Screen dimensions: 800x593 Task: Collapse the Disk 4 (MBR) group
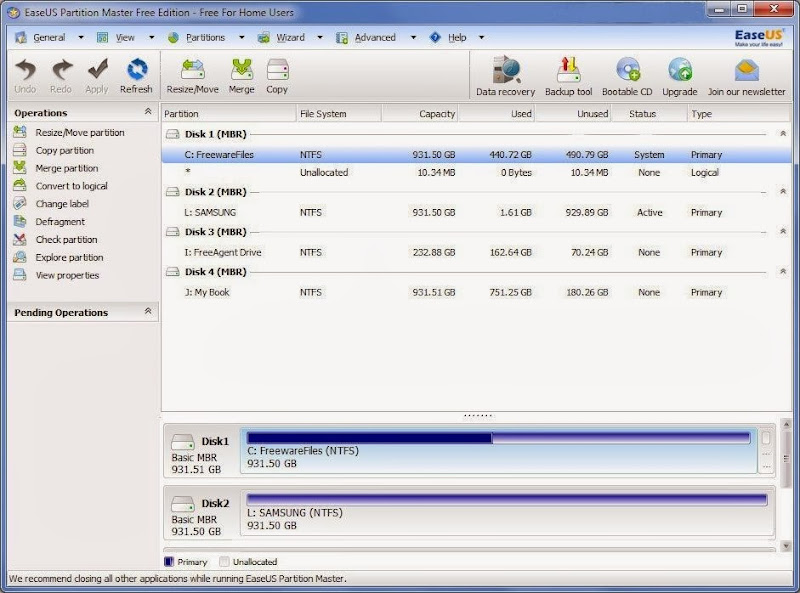pyautogui.click(x=783, y=271)
